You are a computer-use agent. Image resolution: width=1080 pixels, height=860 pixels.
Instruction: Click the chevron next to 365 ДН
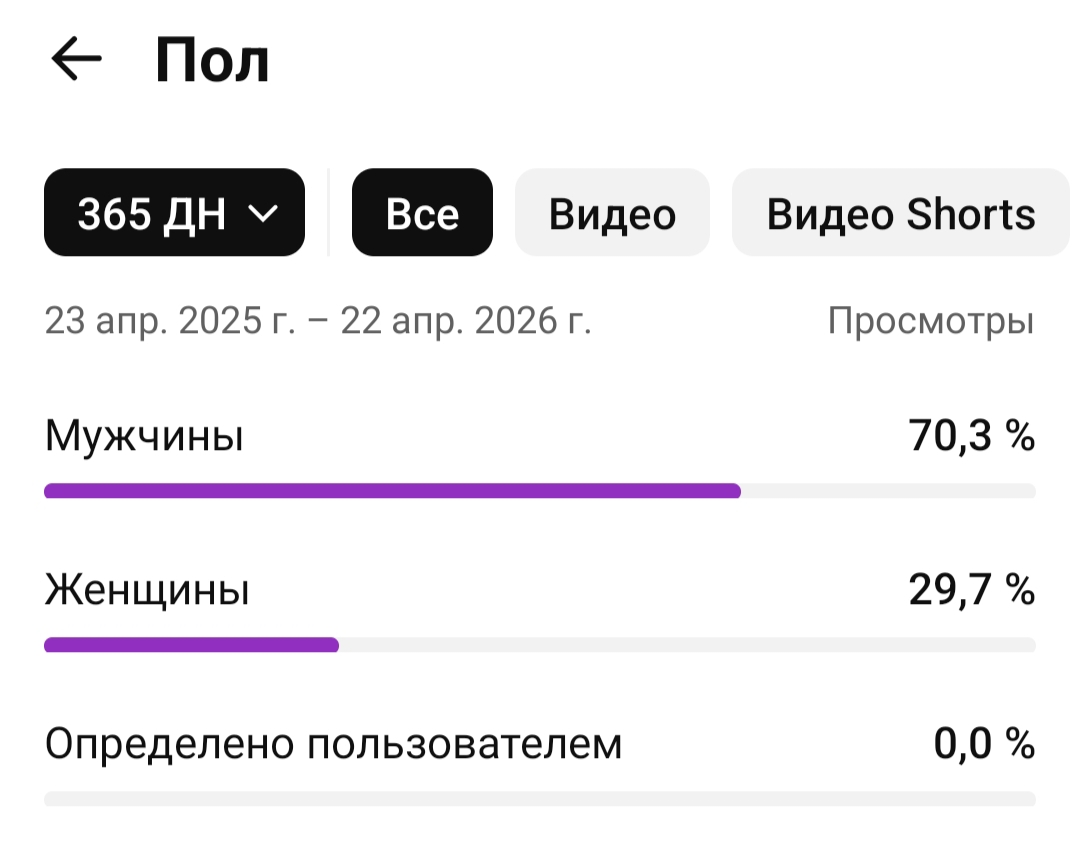click(262, 213)
